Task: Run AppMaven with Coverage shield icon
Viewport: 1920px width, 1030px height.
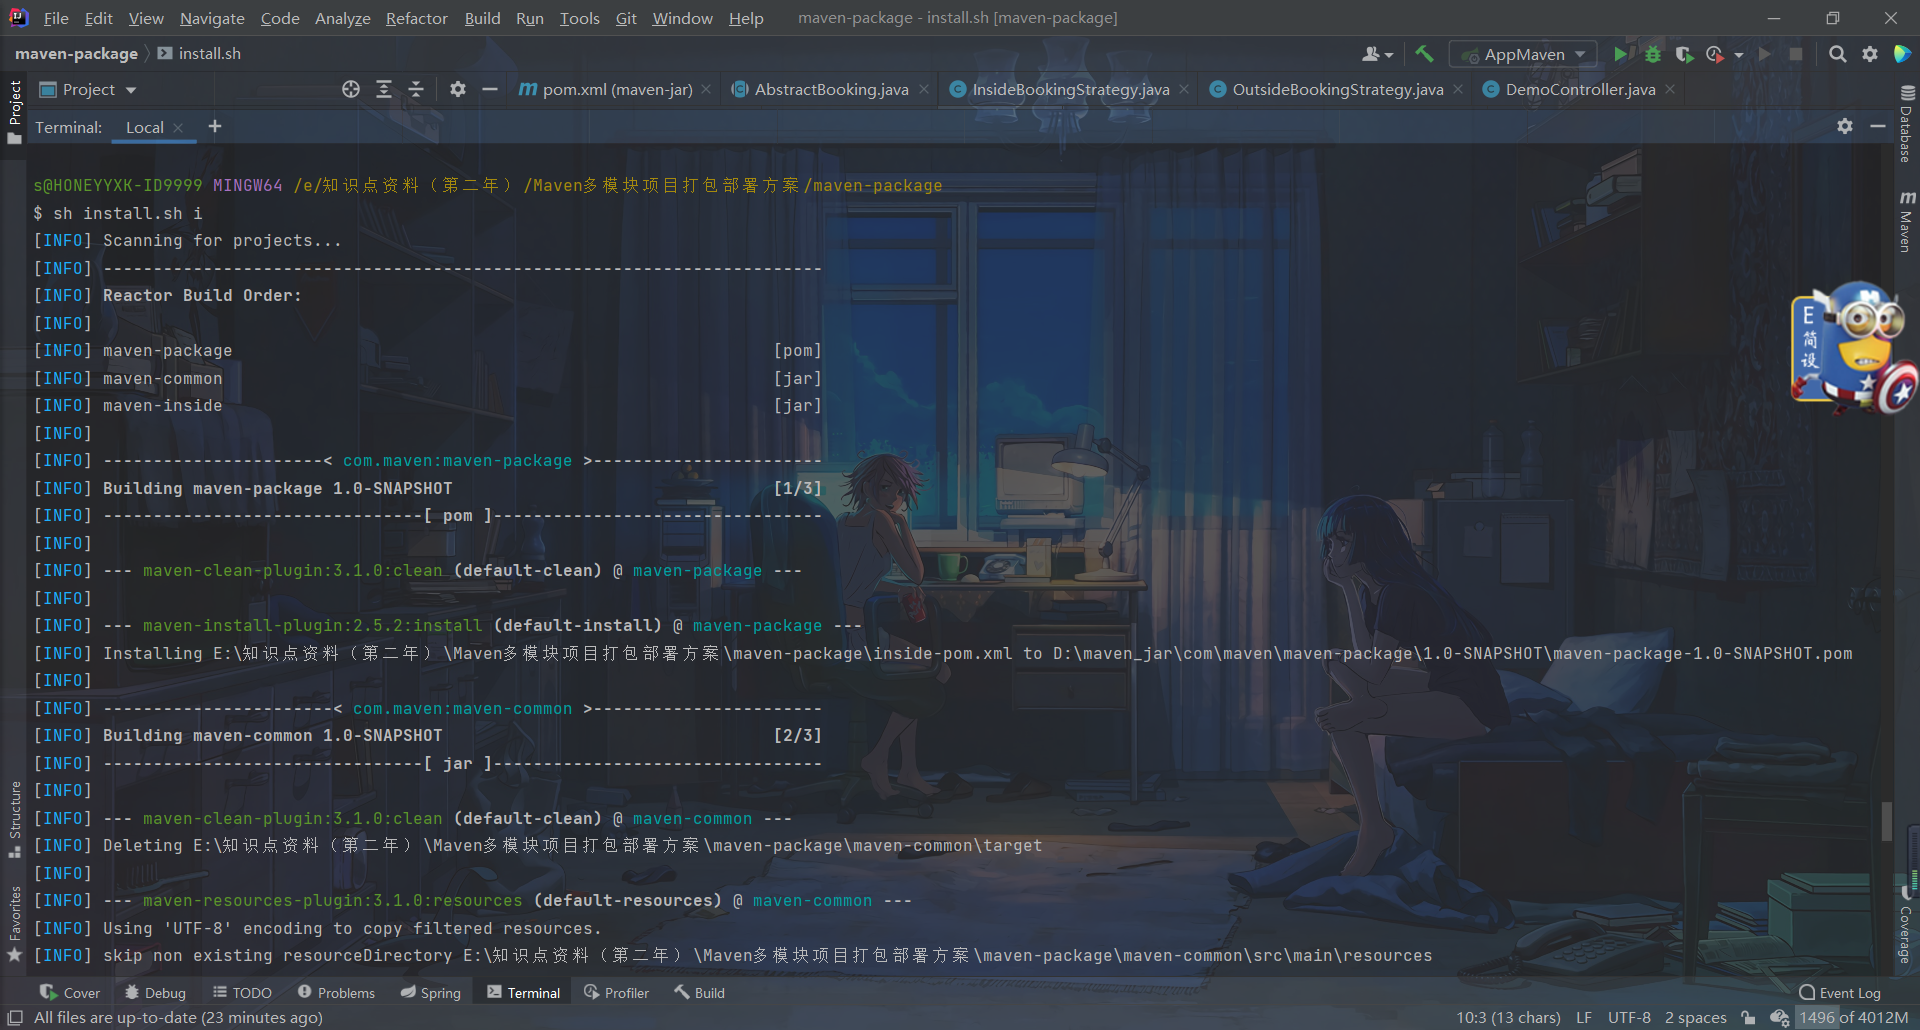Action: click(1684, 54)
